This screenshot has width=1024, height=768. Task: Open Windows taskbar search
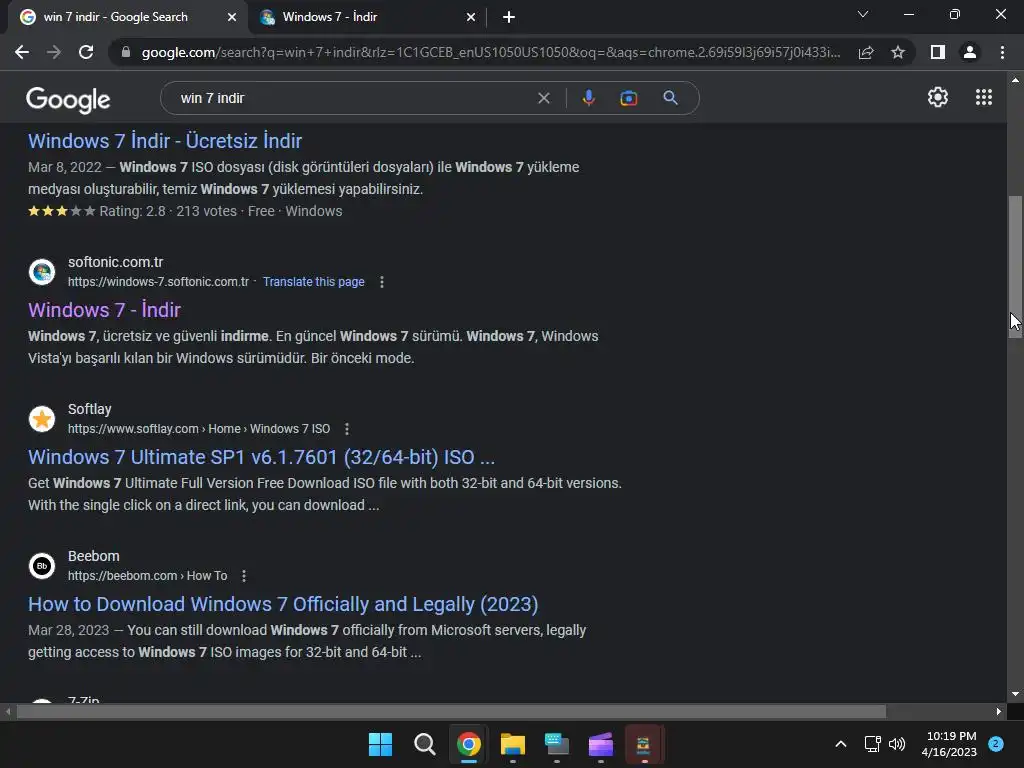(x=424, y=744)
